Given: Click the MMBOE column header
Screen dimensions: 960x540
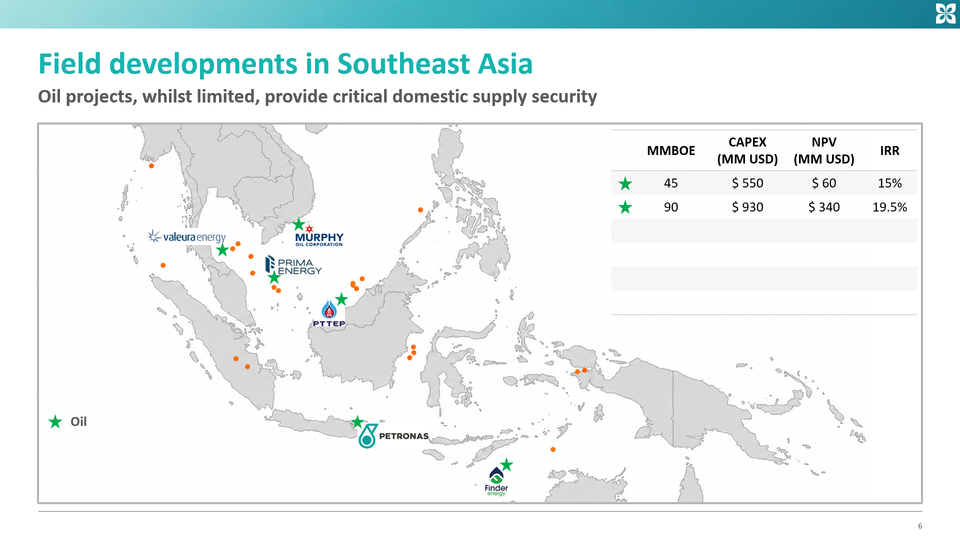Looking at the screenshot, I should tap(671, 151).
